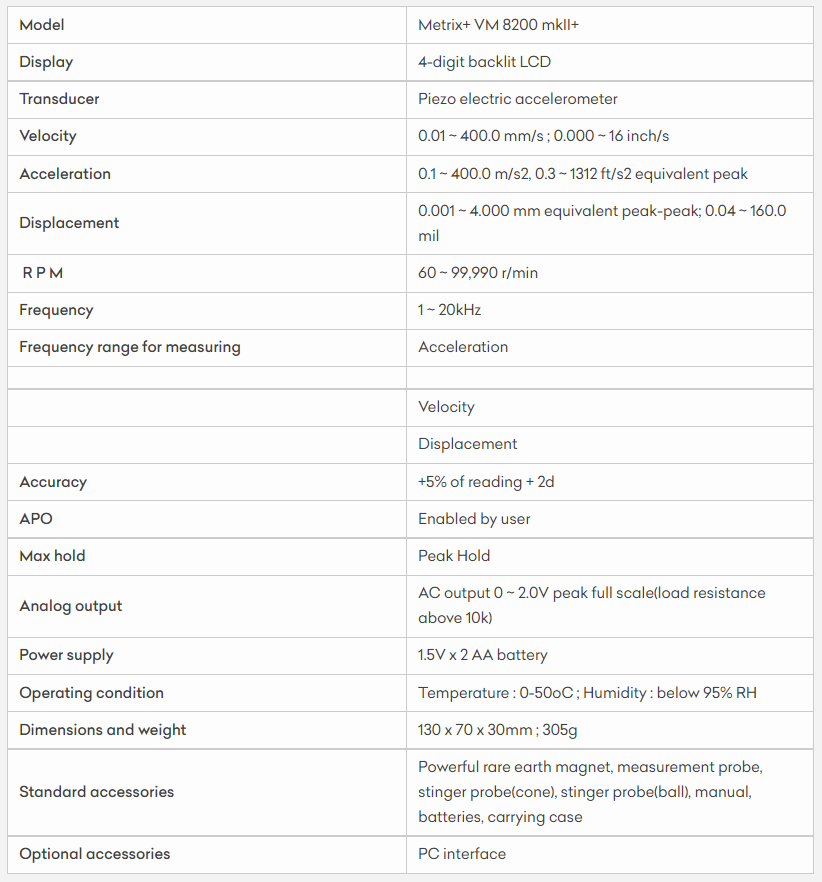822x882 pixels.
Task: Select the Metrix+ VM 8200 mkII+ text
Action: pyautogui.click(x=498, y=24)
